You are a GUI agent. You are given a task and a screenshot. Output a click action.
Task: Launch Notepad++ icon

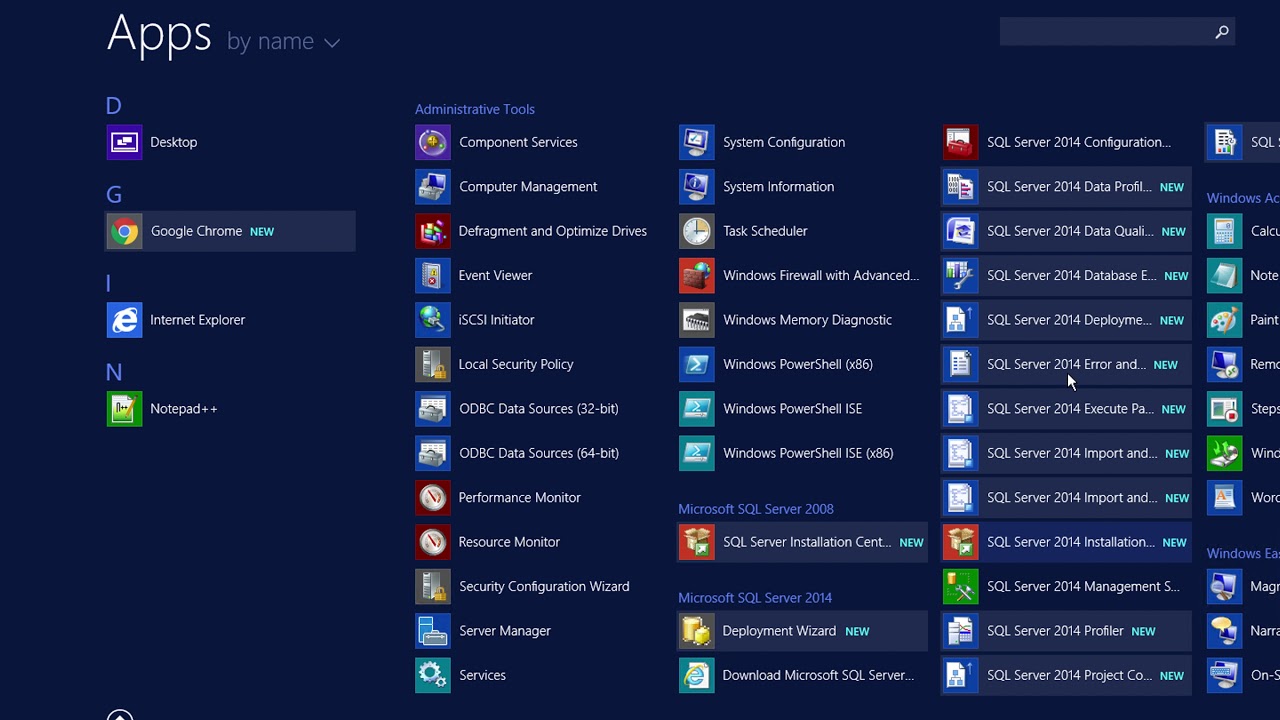(124, 409)
